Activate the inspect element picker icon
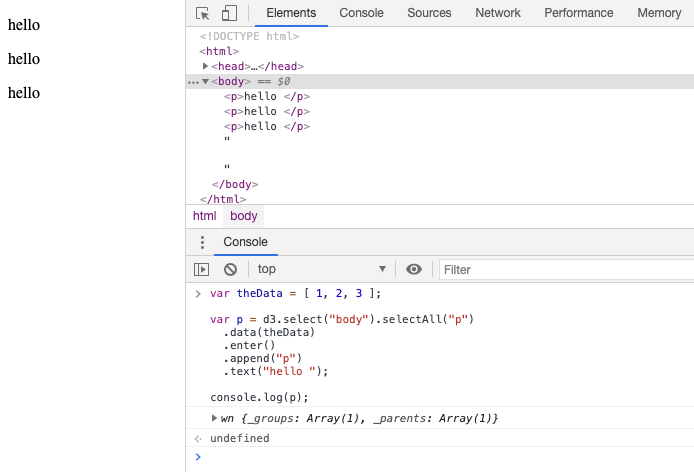Viewport: 694px width, 472px height. tap(202, 13)
